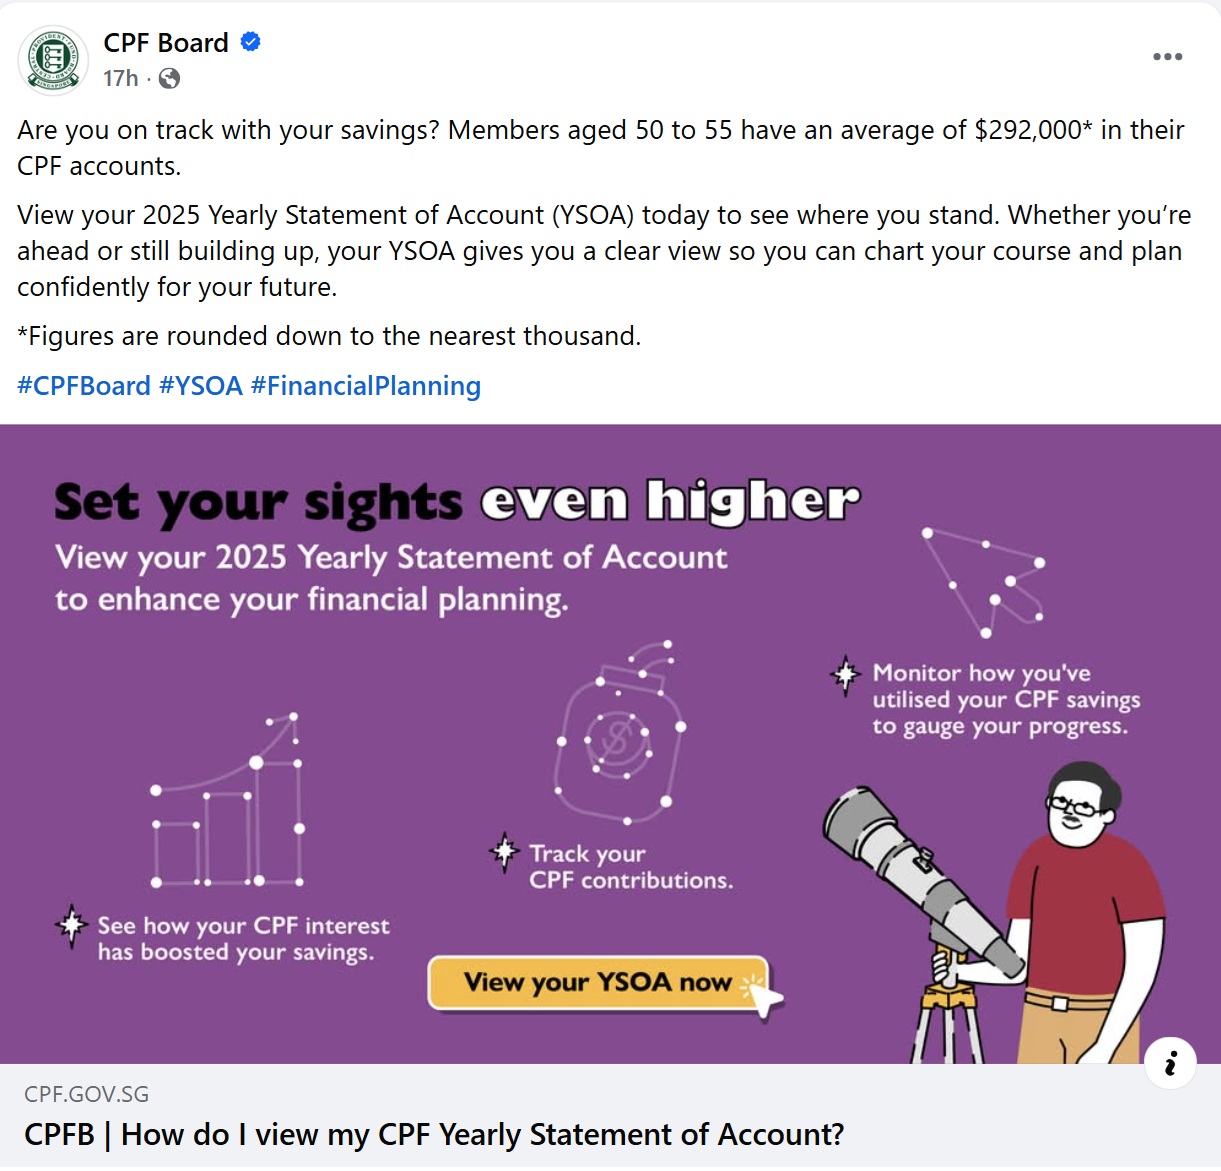Click the sparkle beside Track your CPF contributions
Screen dimensions: 1221x1171
(x=505, y=852)
